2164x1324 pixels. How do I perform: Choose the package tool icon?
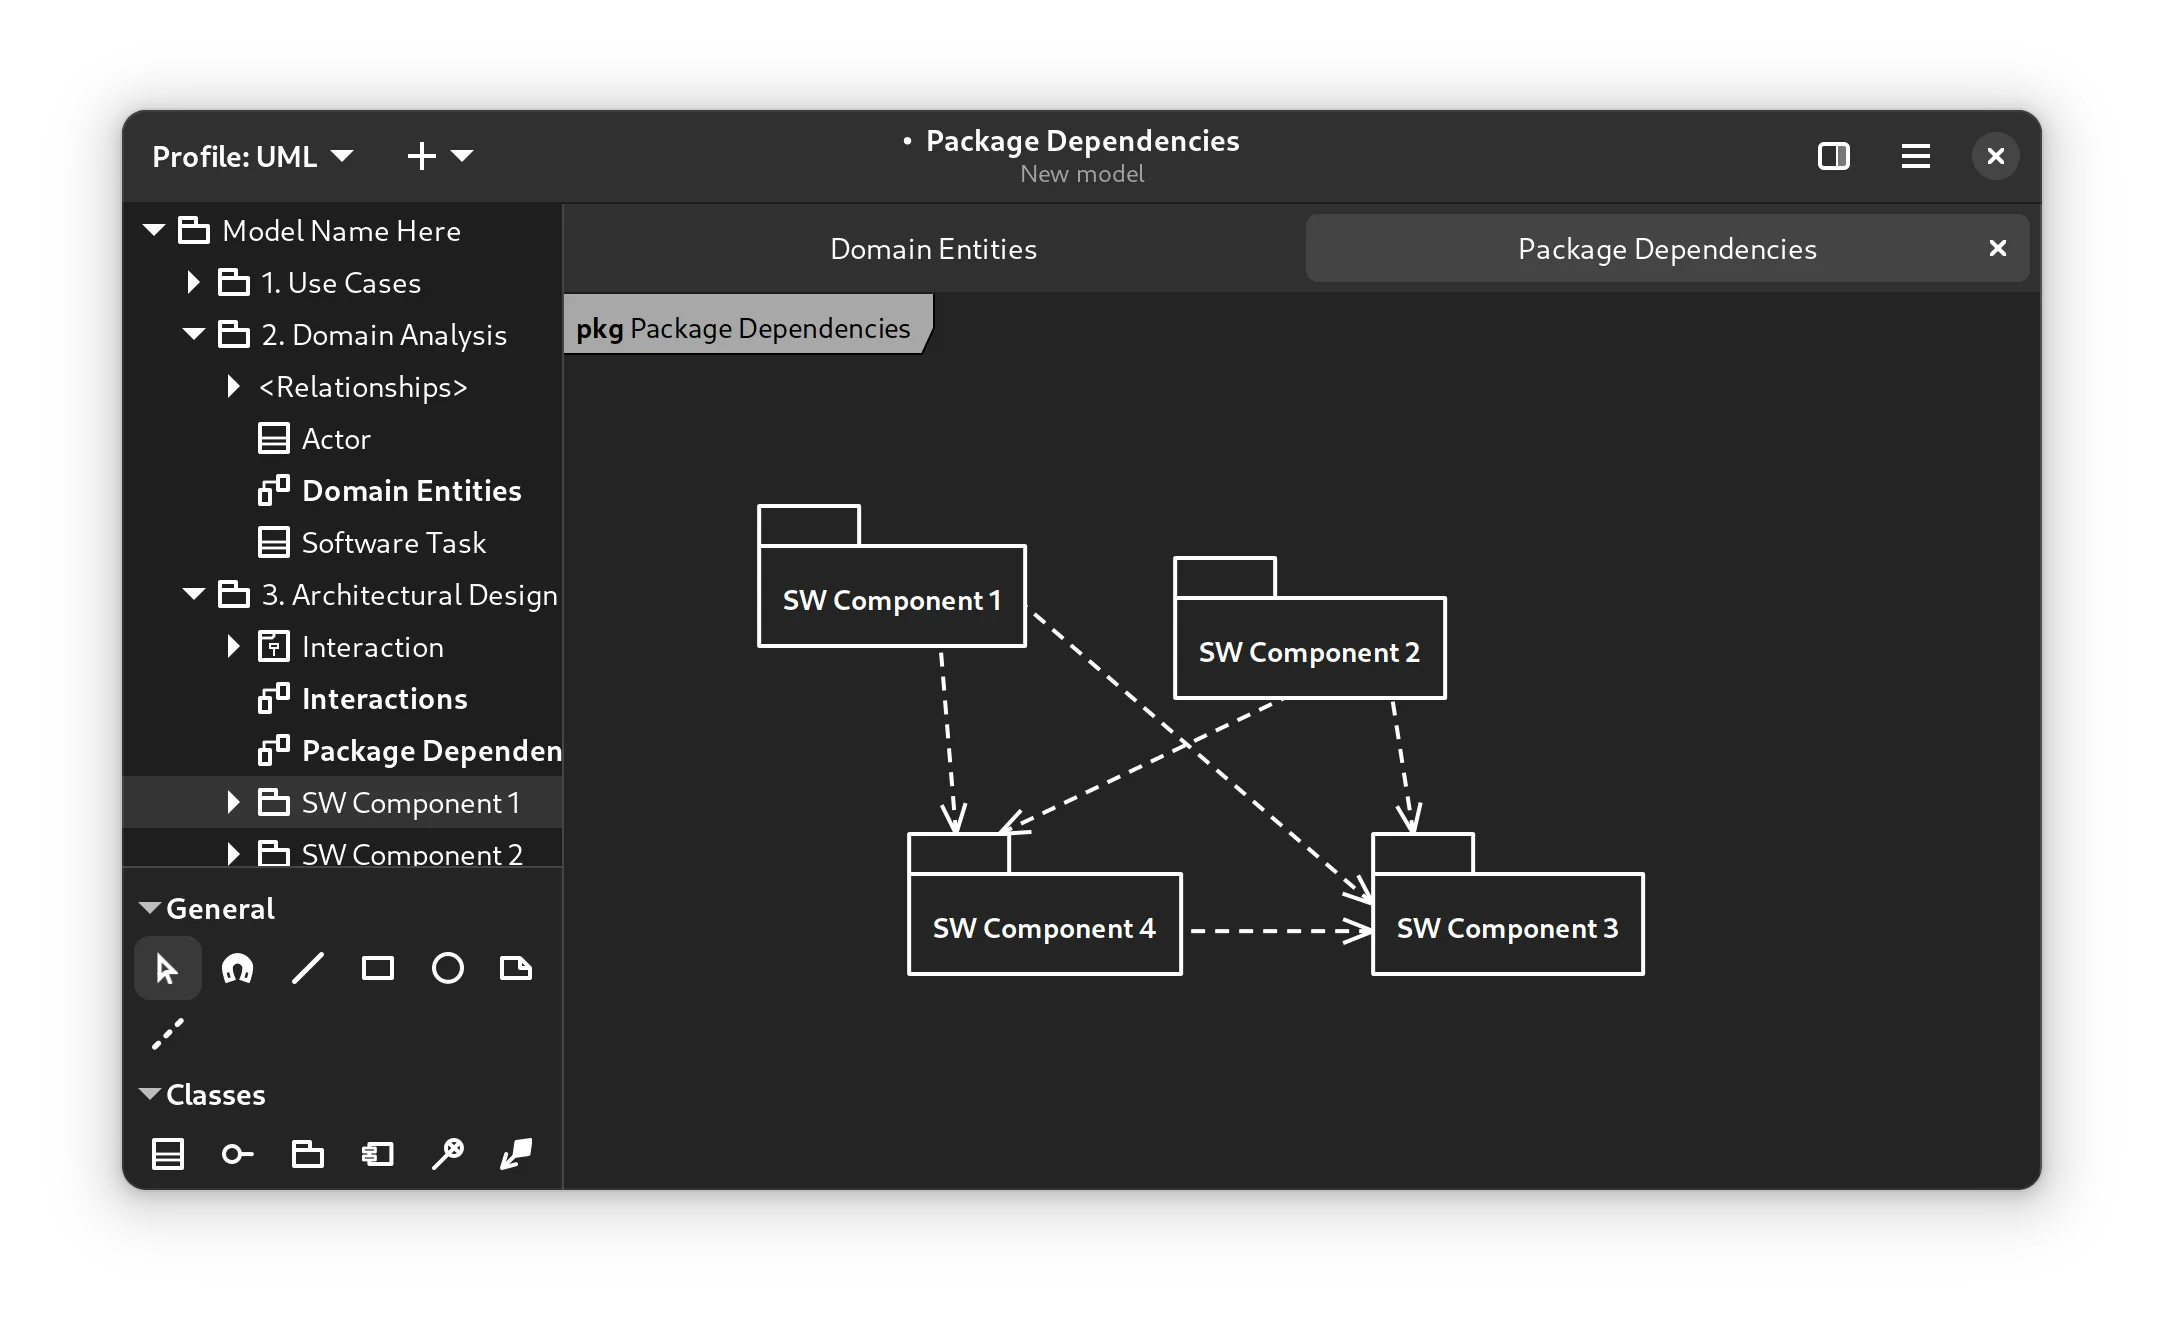[307, 1154]
